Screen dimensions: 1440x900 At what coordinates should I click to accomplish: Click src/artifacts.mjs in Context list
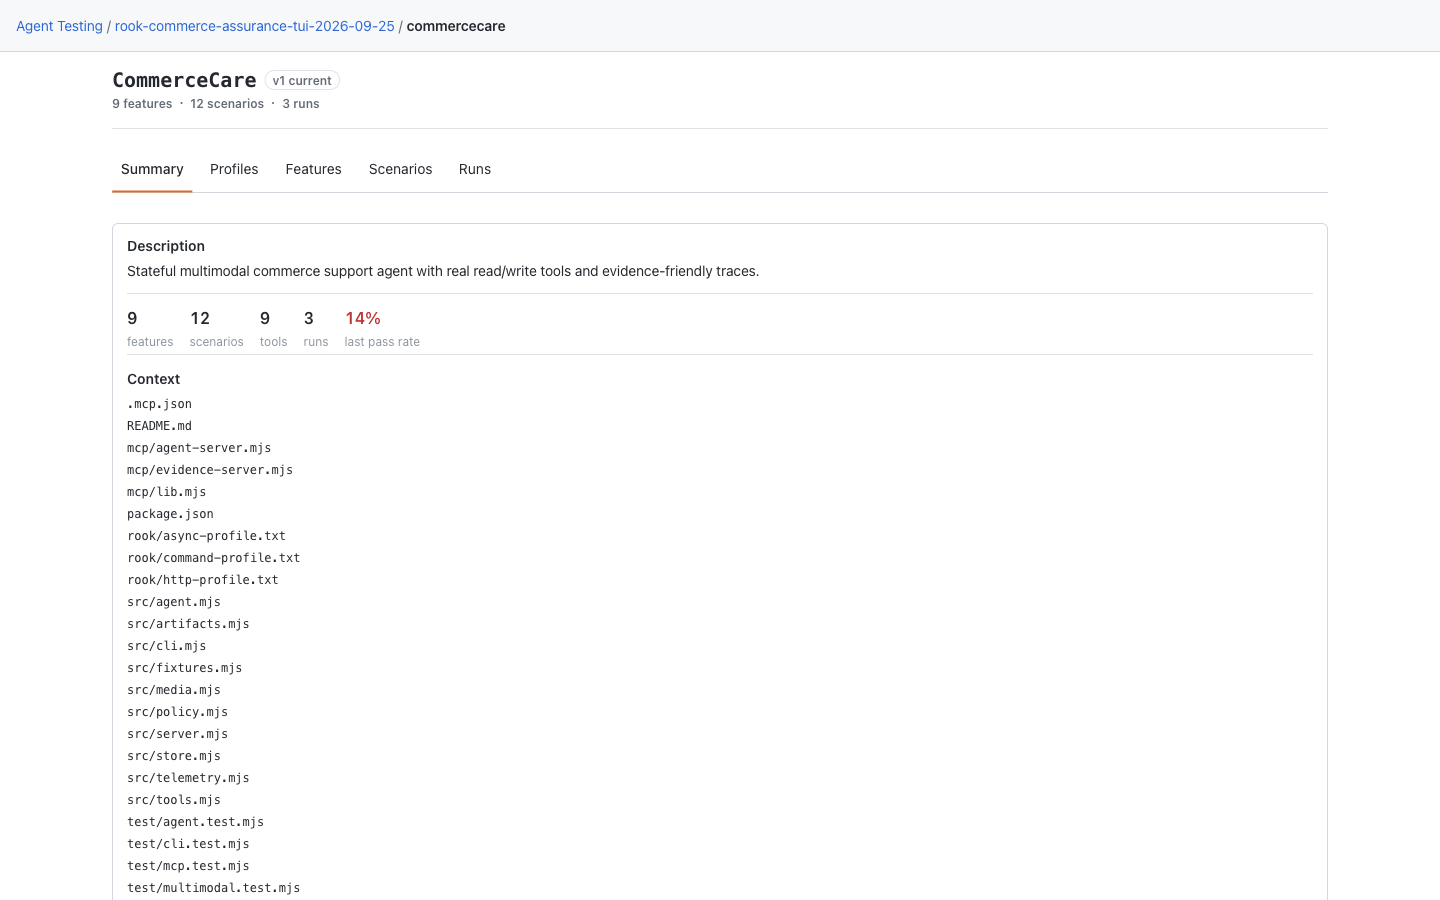(188, 624)
